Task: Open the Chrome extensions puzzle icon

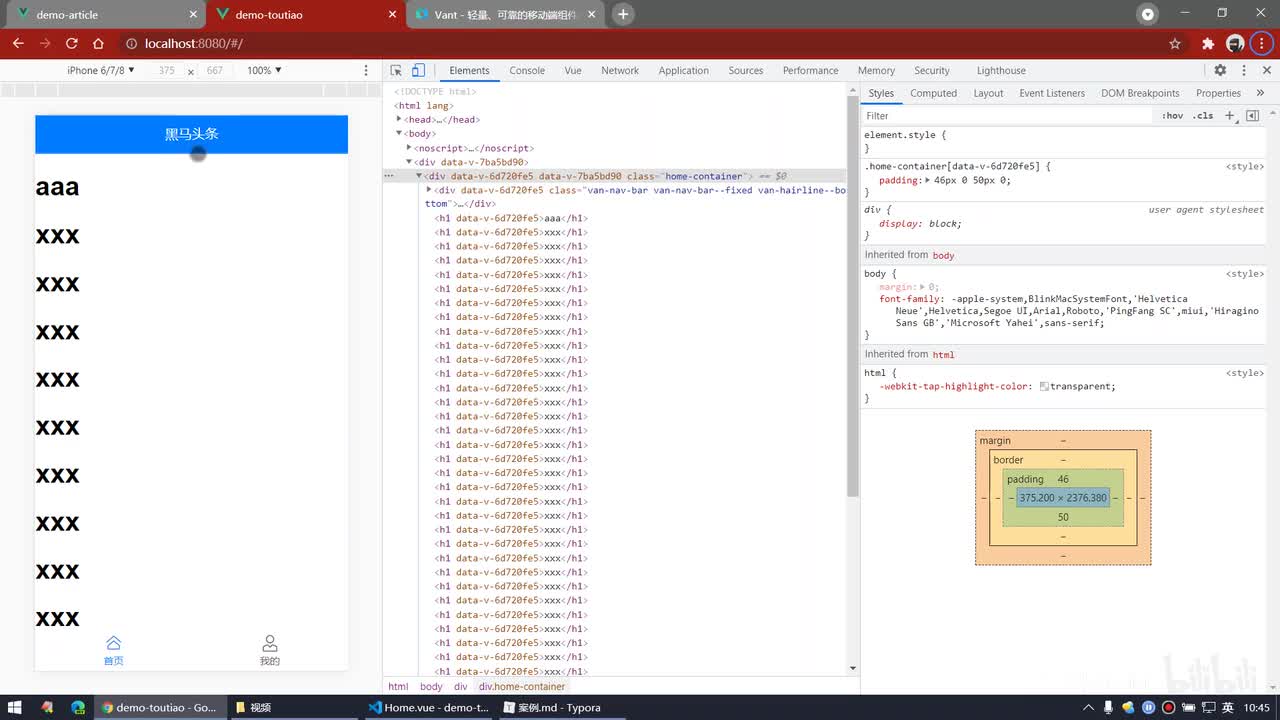Action: pos(1208,44)
